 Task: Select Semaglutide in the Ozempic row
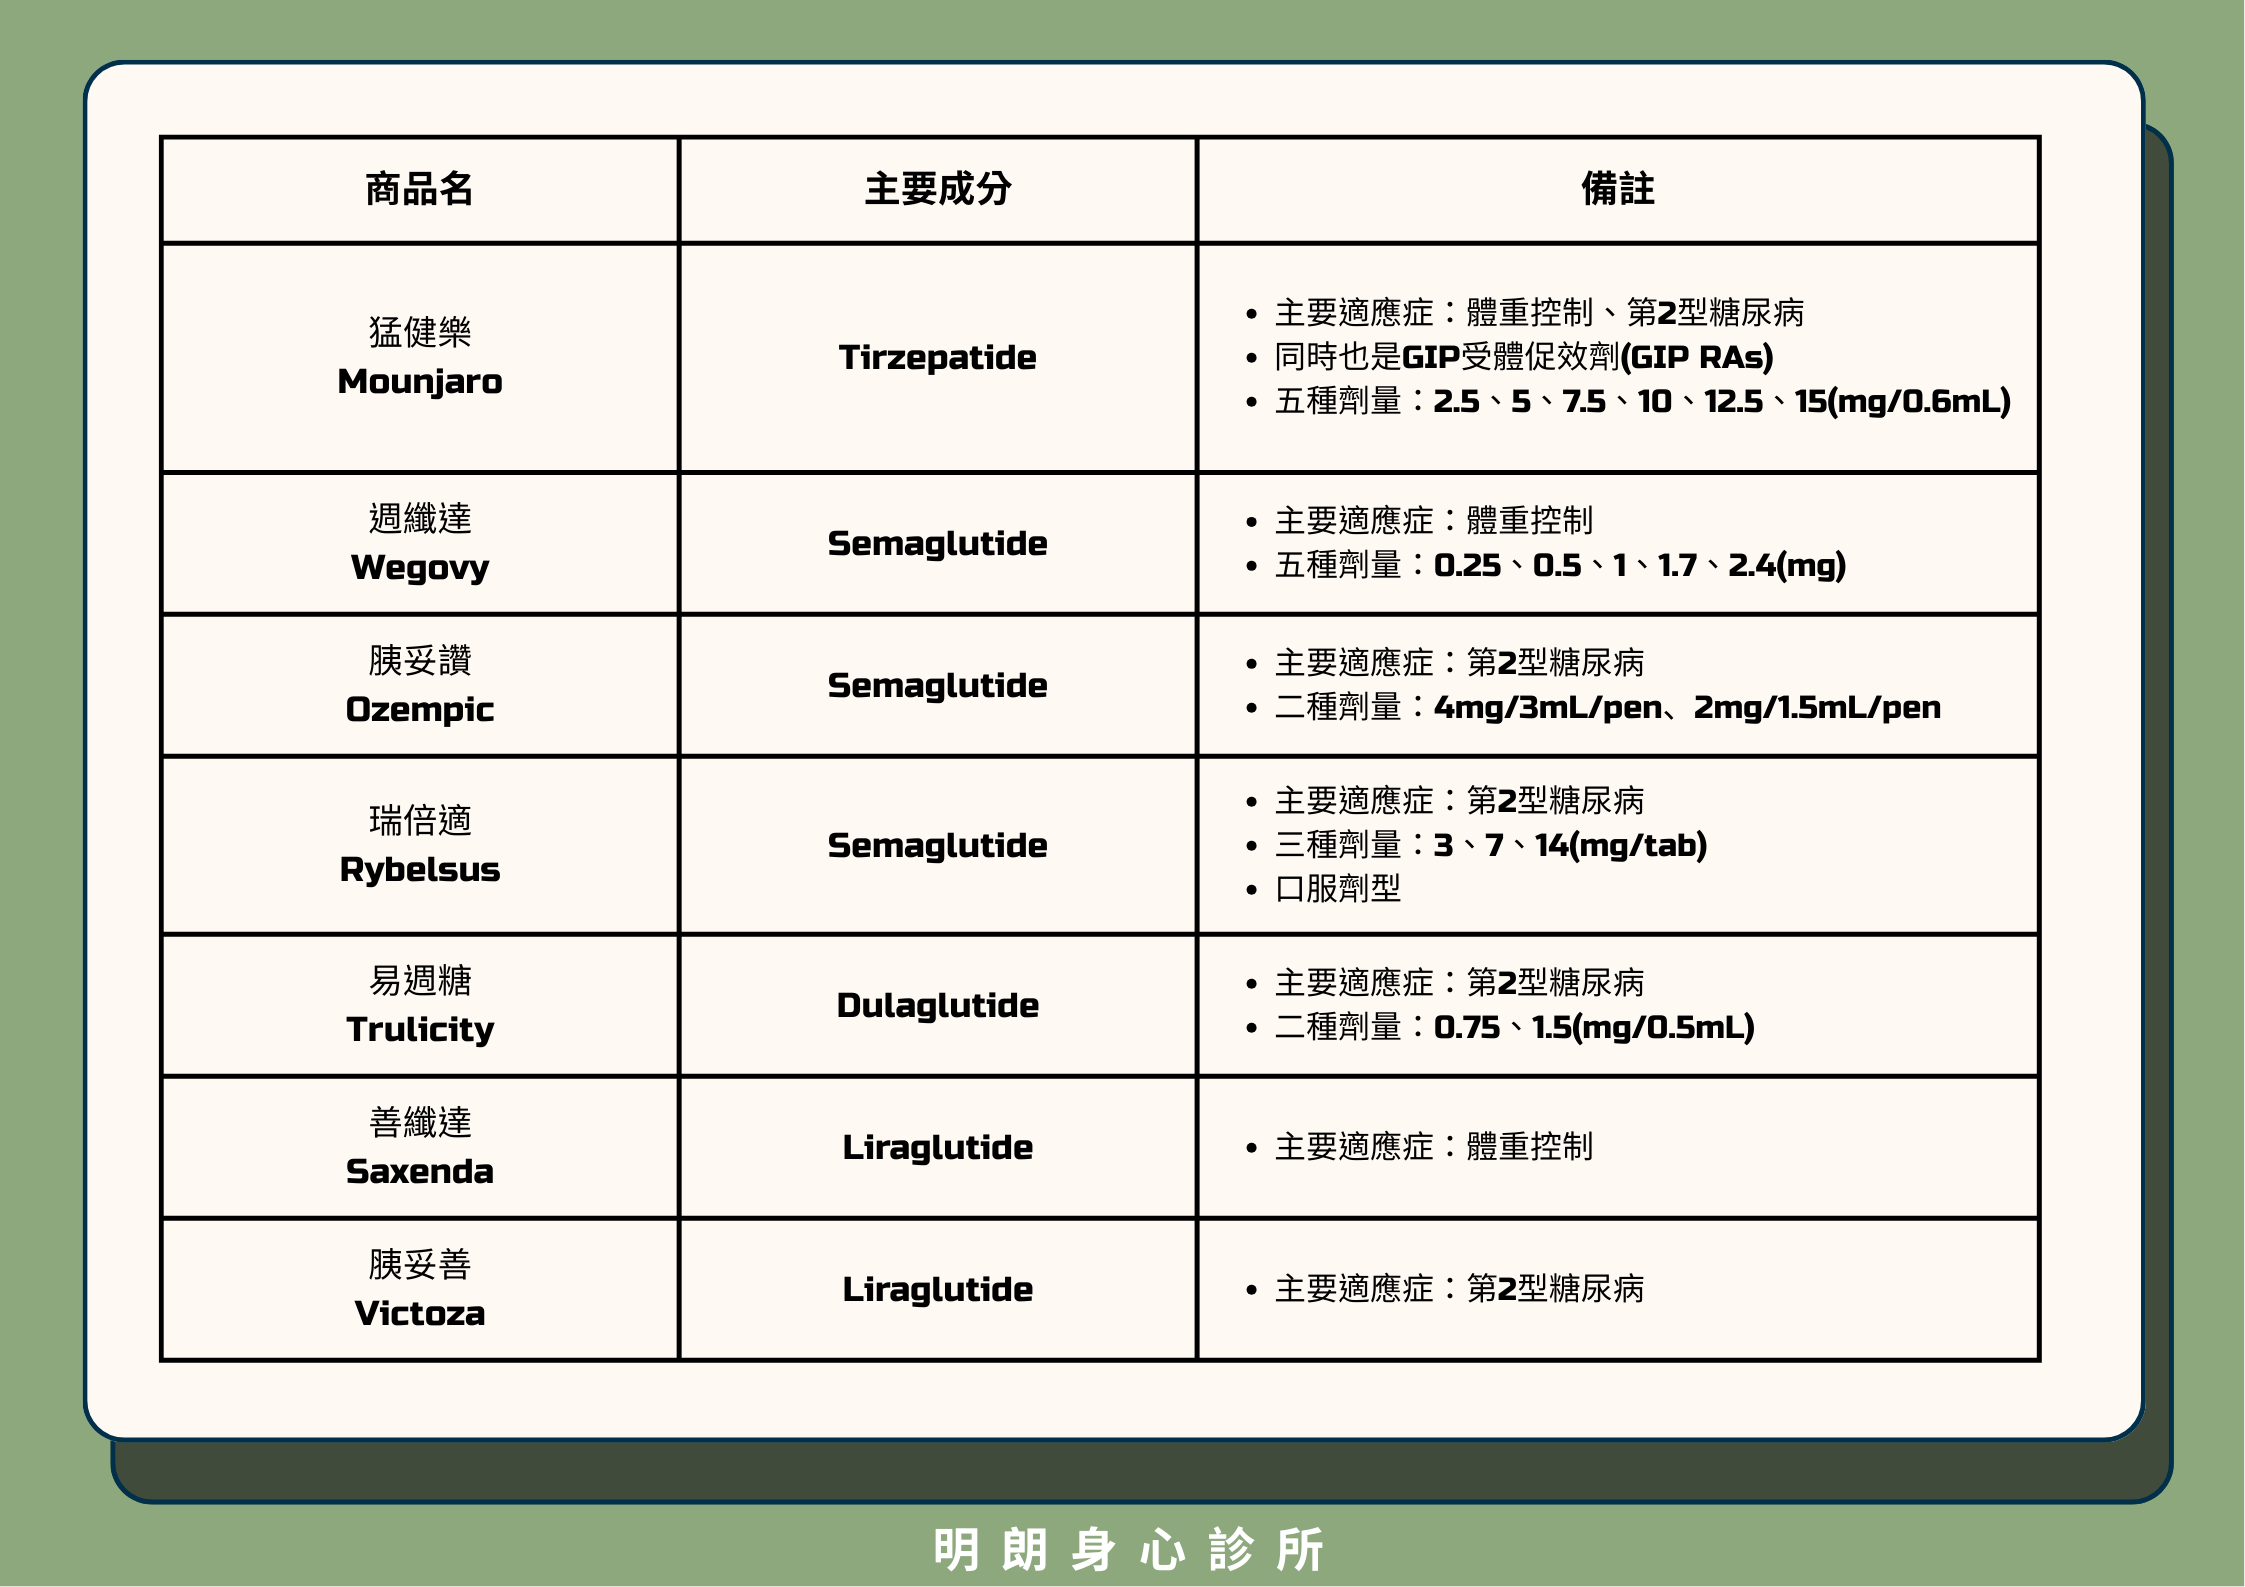point(938,686)
